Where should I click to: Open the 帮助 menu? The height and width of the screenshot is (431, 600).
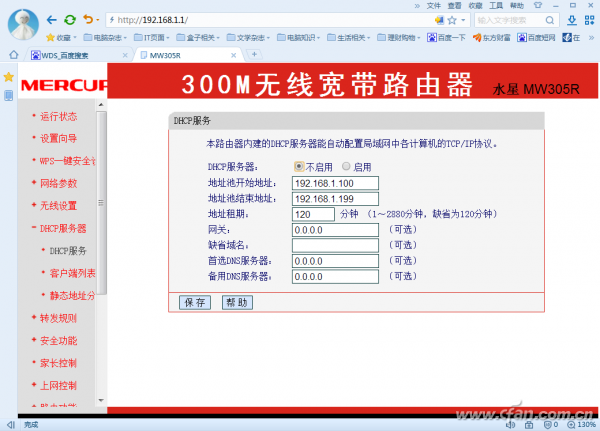tap(517, 5)
